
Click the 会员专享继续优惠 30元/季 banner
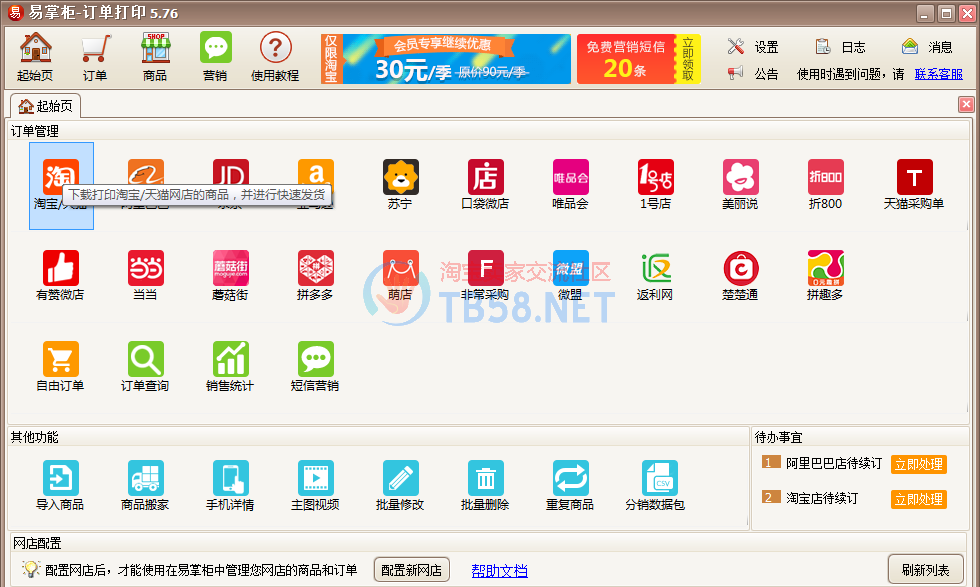[x=446, y=59]
